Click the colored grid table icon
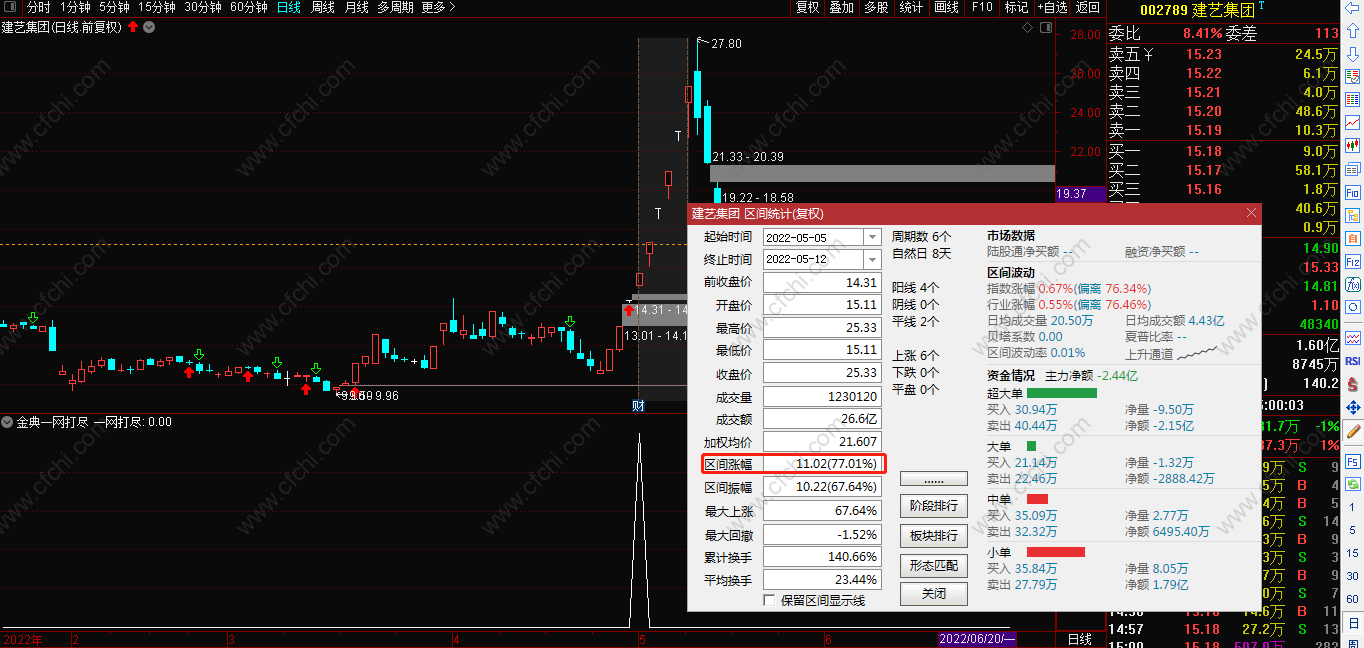Viewport: 1364px width, 648px height. pos(1353,98)
